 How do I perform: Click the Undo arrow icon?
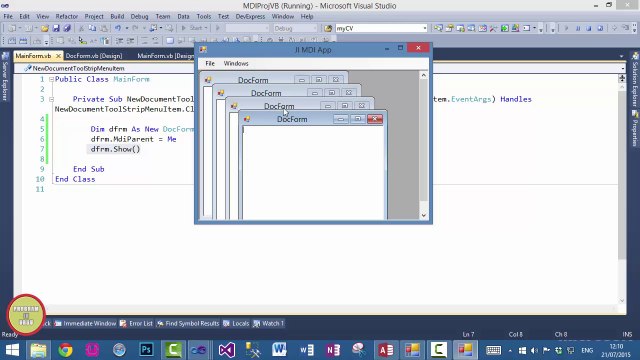118,28
